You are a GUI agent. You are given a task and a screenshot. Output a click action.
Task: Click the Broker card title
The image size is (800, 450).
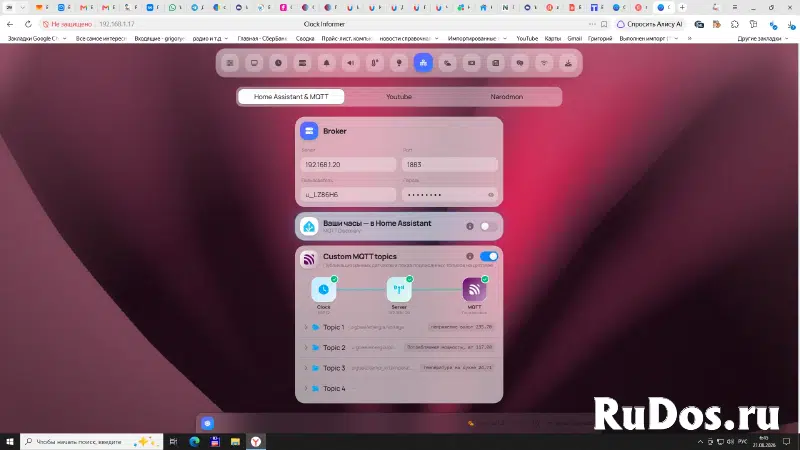tap(335, 131)
